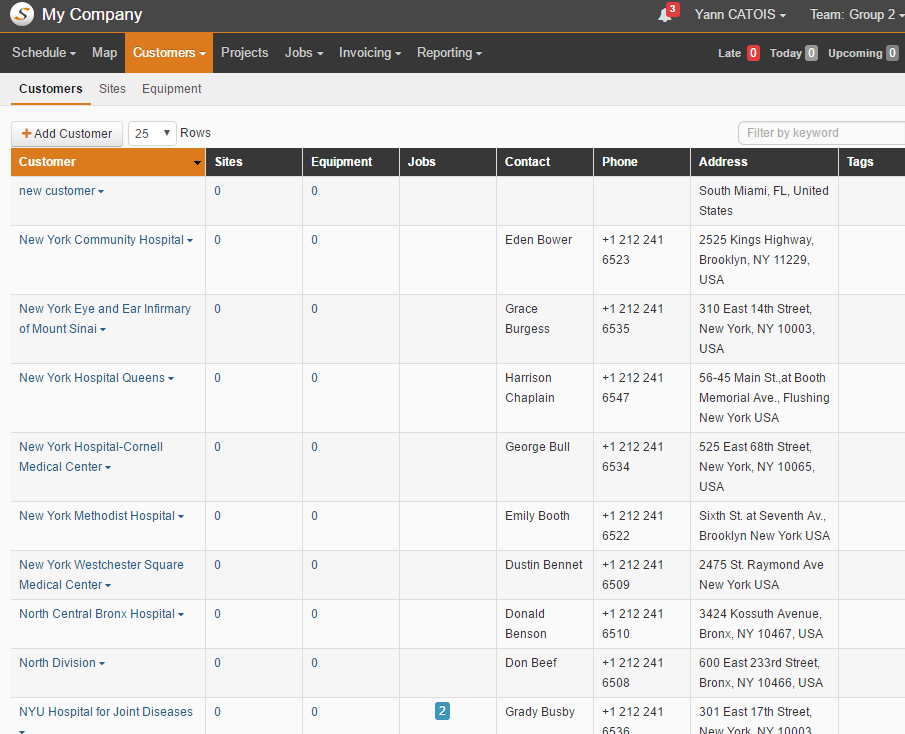905x734 pixels.
Task: Open New York Methodist Hospital customer
Action: click(x=97, y=516)
